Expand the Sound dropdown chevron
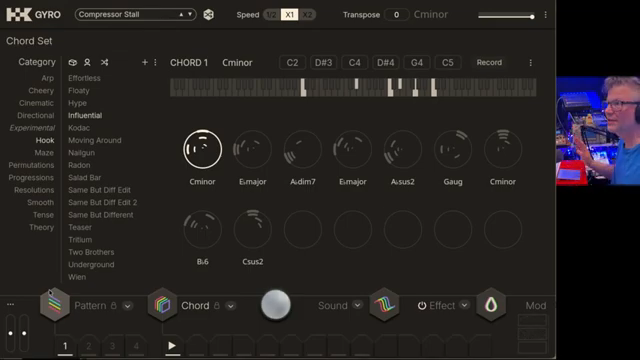 357,305
